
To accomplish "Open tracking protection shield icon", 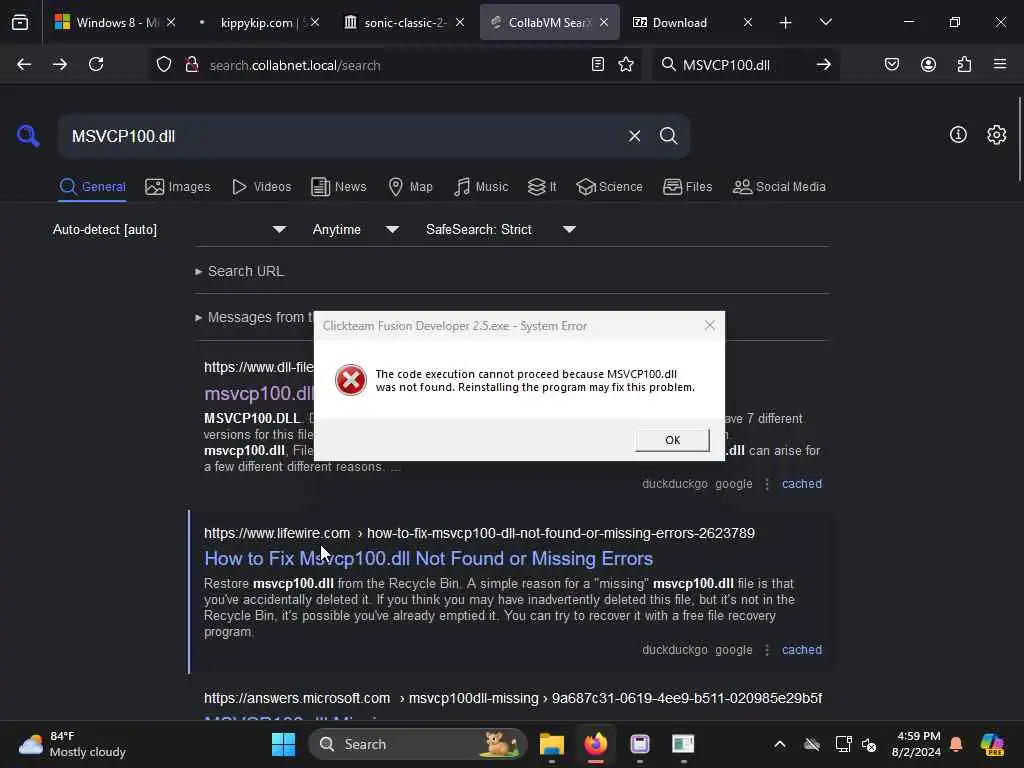I will [x=164, y=64].
